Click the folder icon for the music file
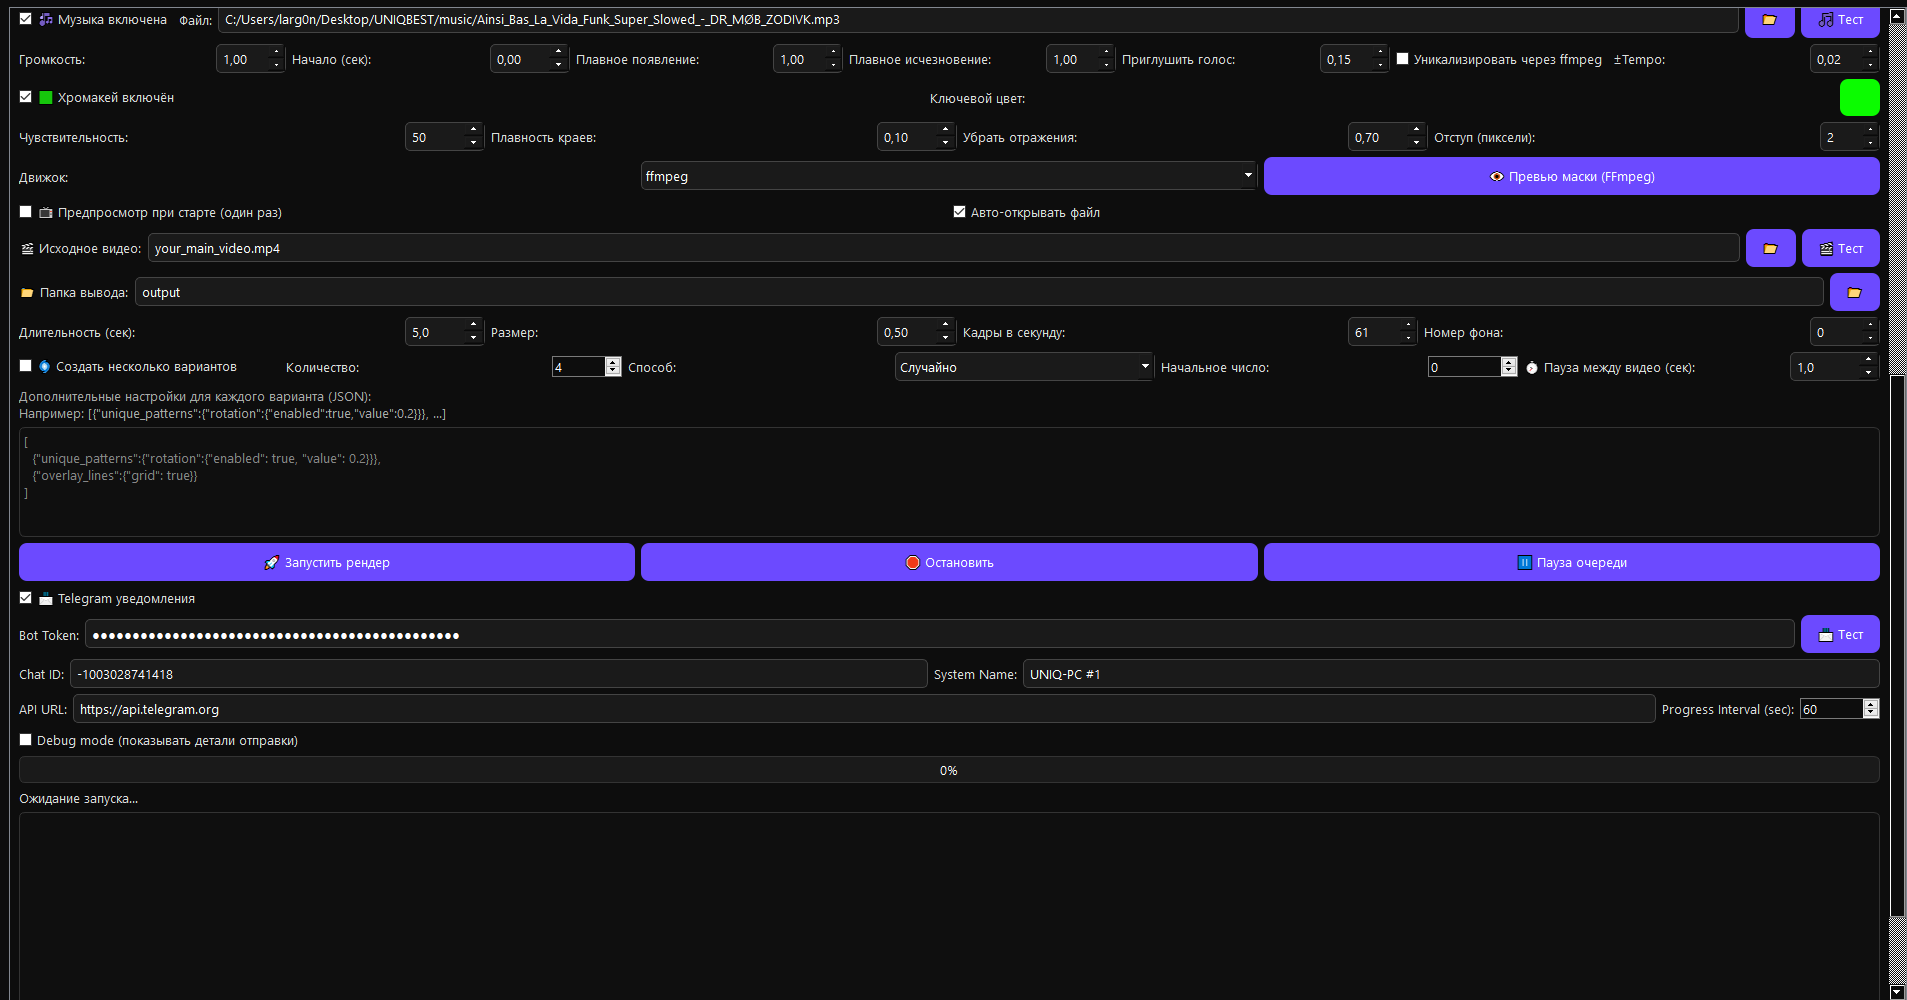1907x1000 pixels. [x=1769, y=20]
